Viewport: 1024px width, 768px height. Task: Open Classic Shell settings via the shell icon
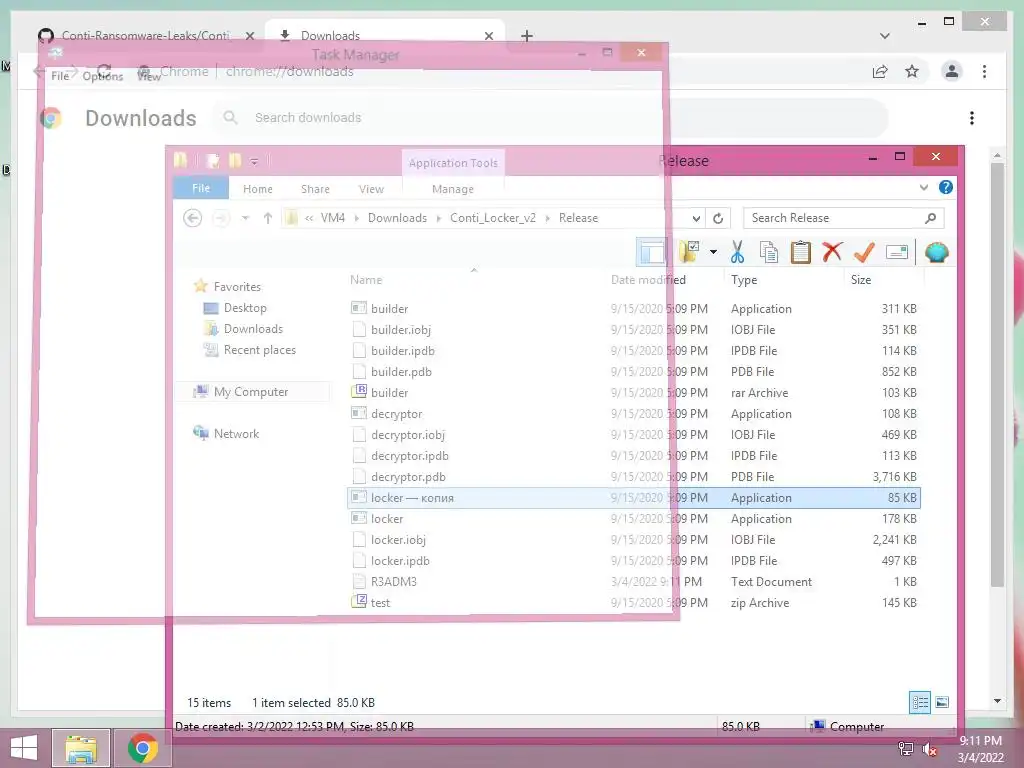coord(936,252)
